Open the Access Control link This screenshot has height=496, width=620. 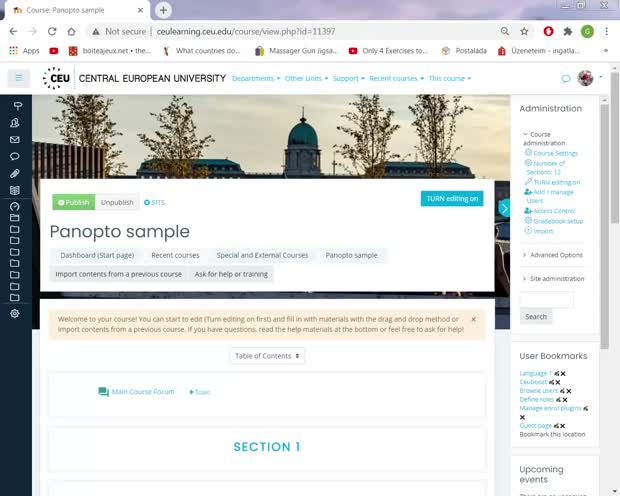(554, 211)
